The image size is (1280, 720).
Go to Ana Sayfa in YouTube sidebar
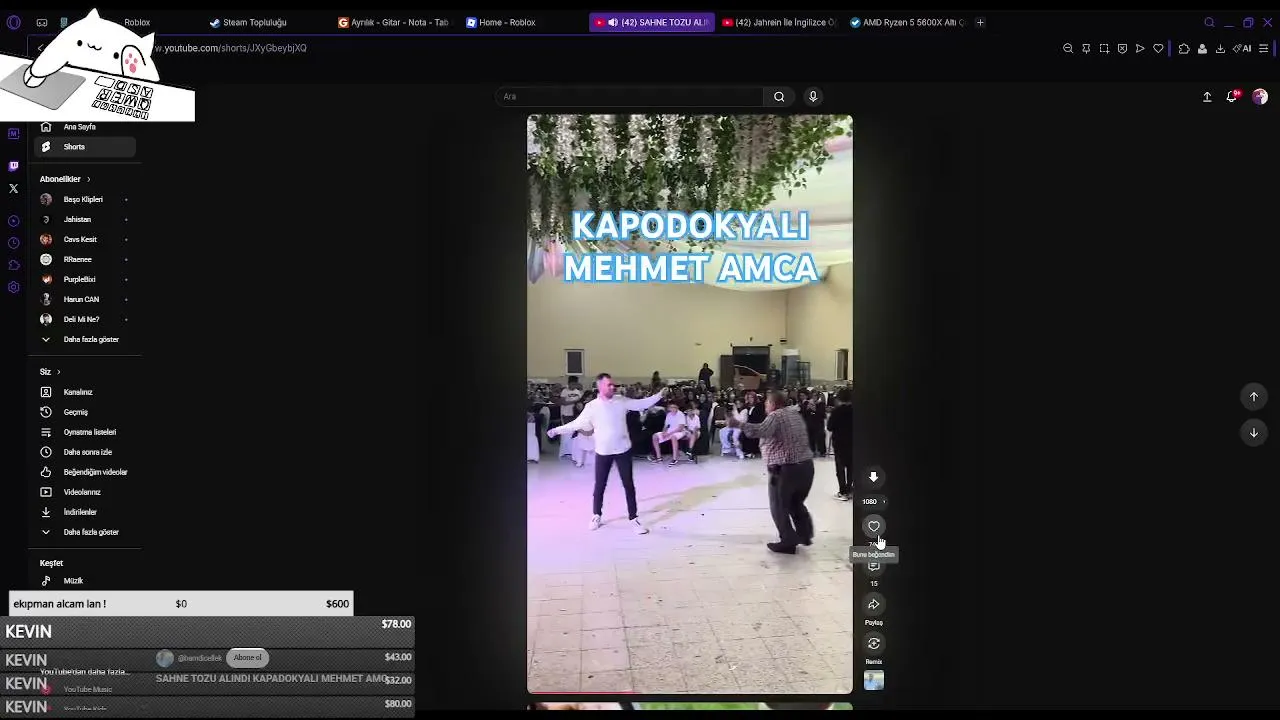click(85, 127)
